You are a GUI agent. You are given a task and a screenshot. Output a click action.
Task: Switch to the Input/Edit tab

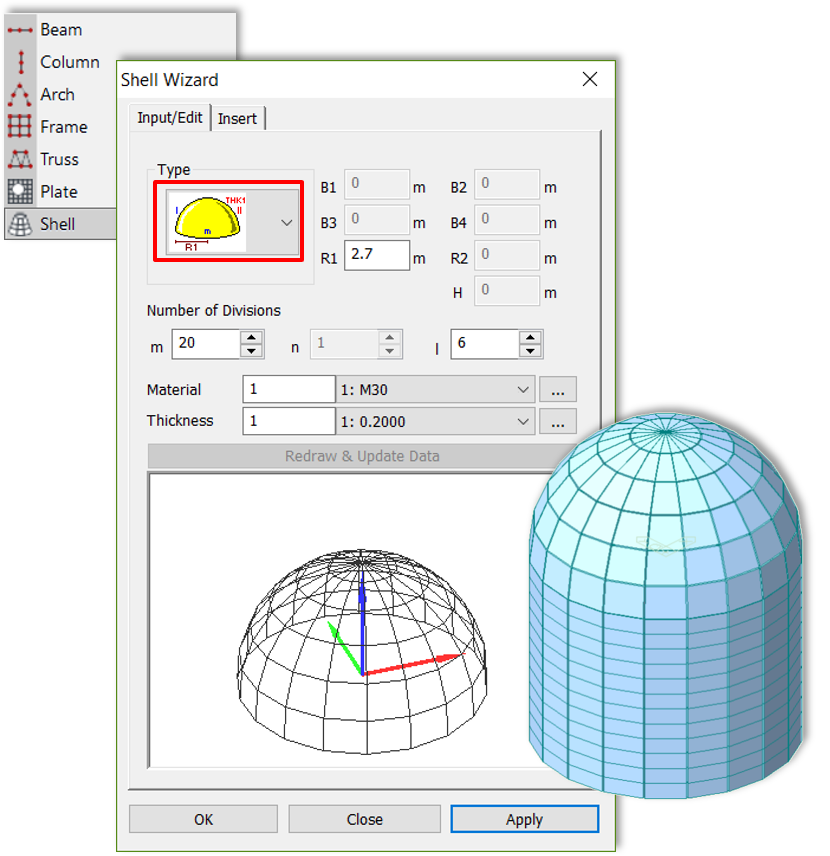[170, 117]
